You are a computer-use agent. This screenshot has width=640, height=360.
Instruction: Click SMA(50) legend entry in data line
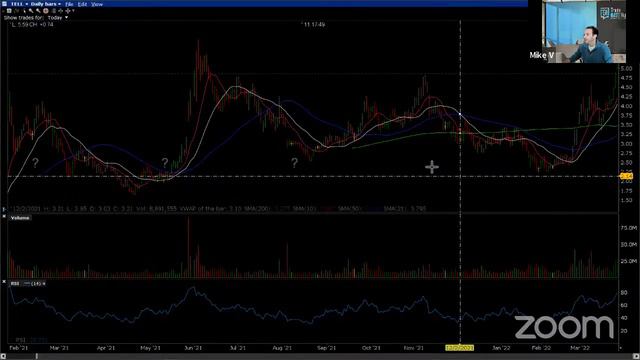(x=350, y=209)
